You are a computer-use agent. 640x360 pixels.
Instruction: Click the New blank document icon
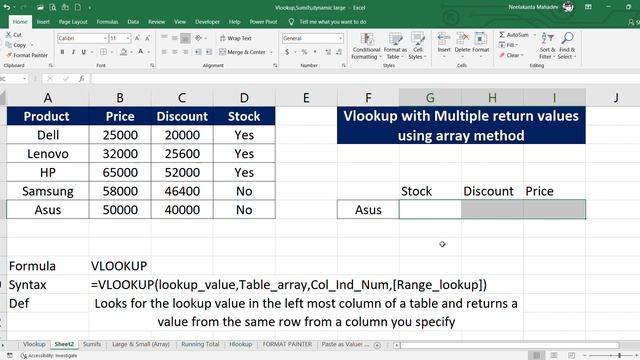(78, 7)
